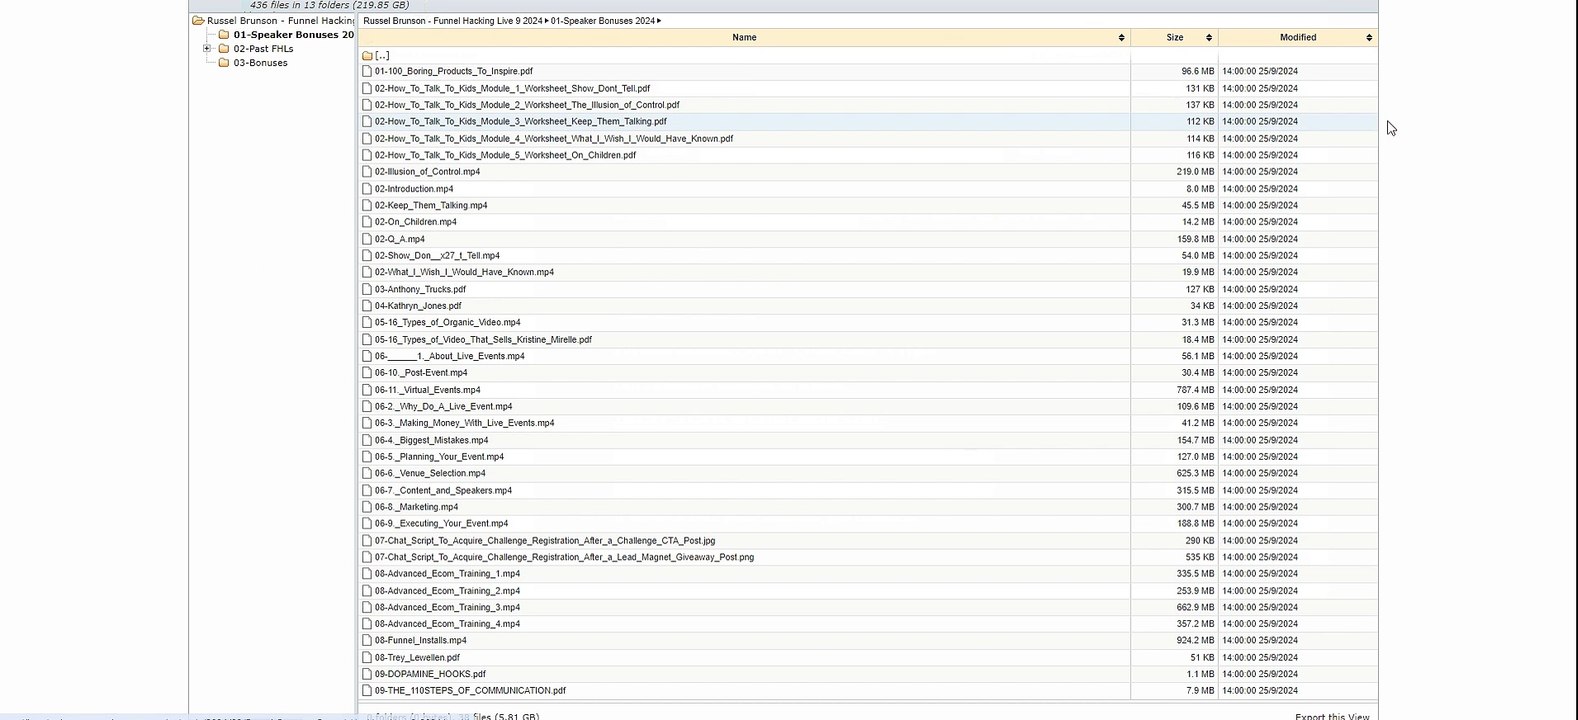
Task: Click file icon of Module_2_Worksheet_The_Illusion_of_Control.pdf
Action: tap(367, 104)
